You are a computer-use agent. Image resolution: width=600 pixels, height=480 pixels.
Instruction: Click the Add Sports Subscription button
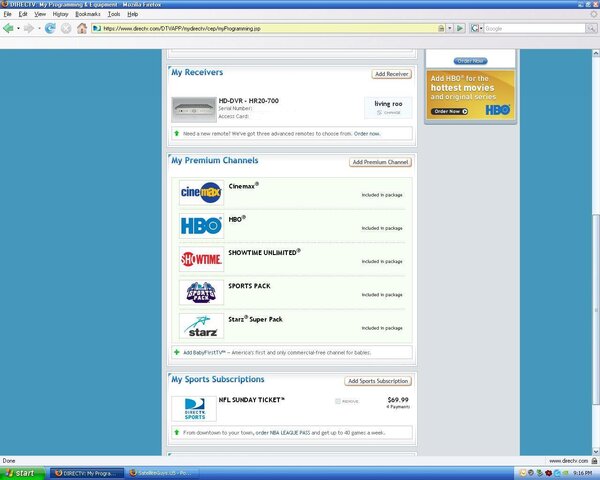378,381
